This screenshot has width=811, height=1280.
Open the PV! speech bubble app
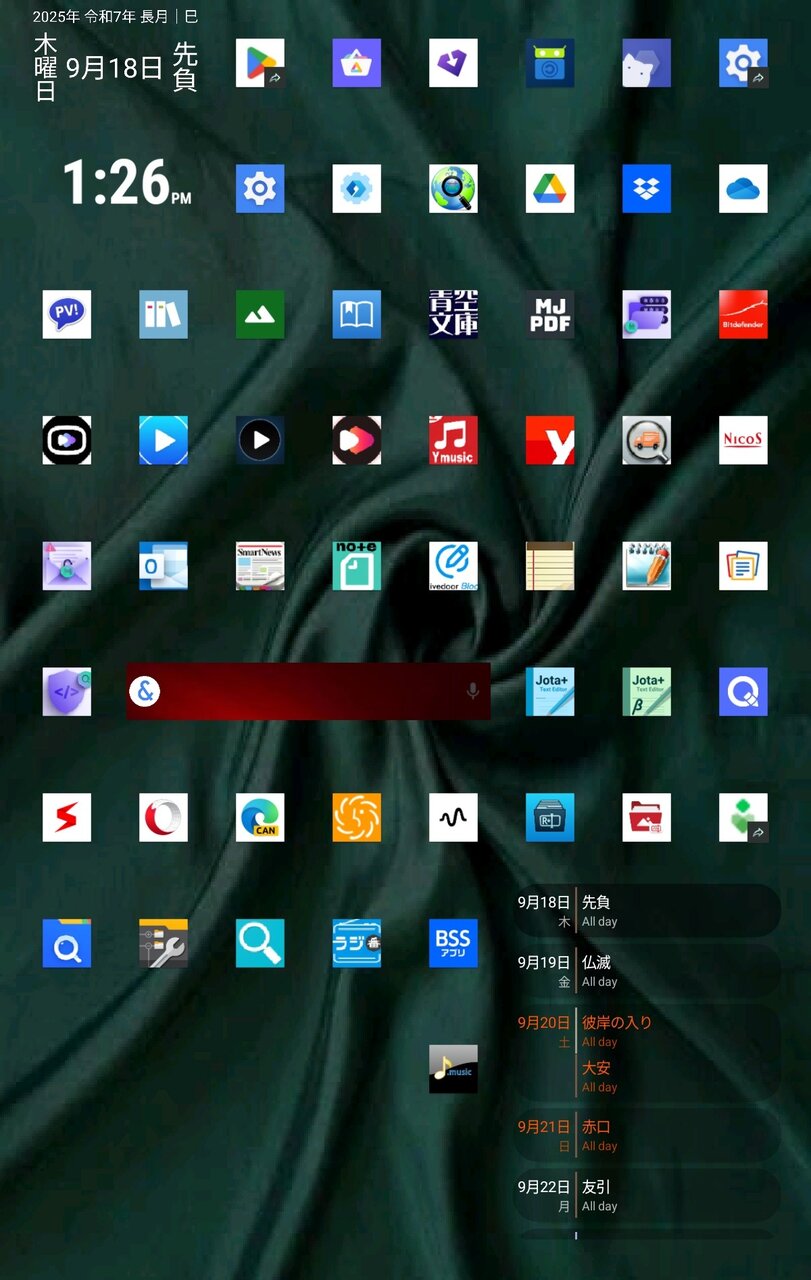[x=67, y=315]
